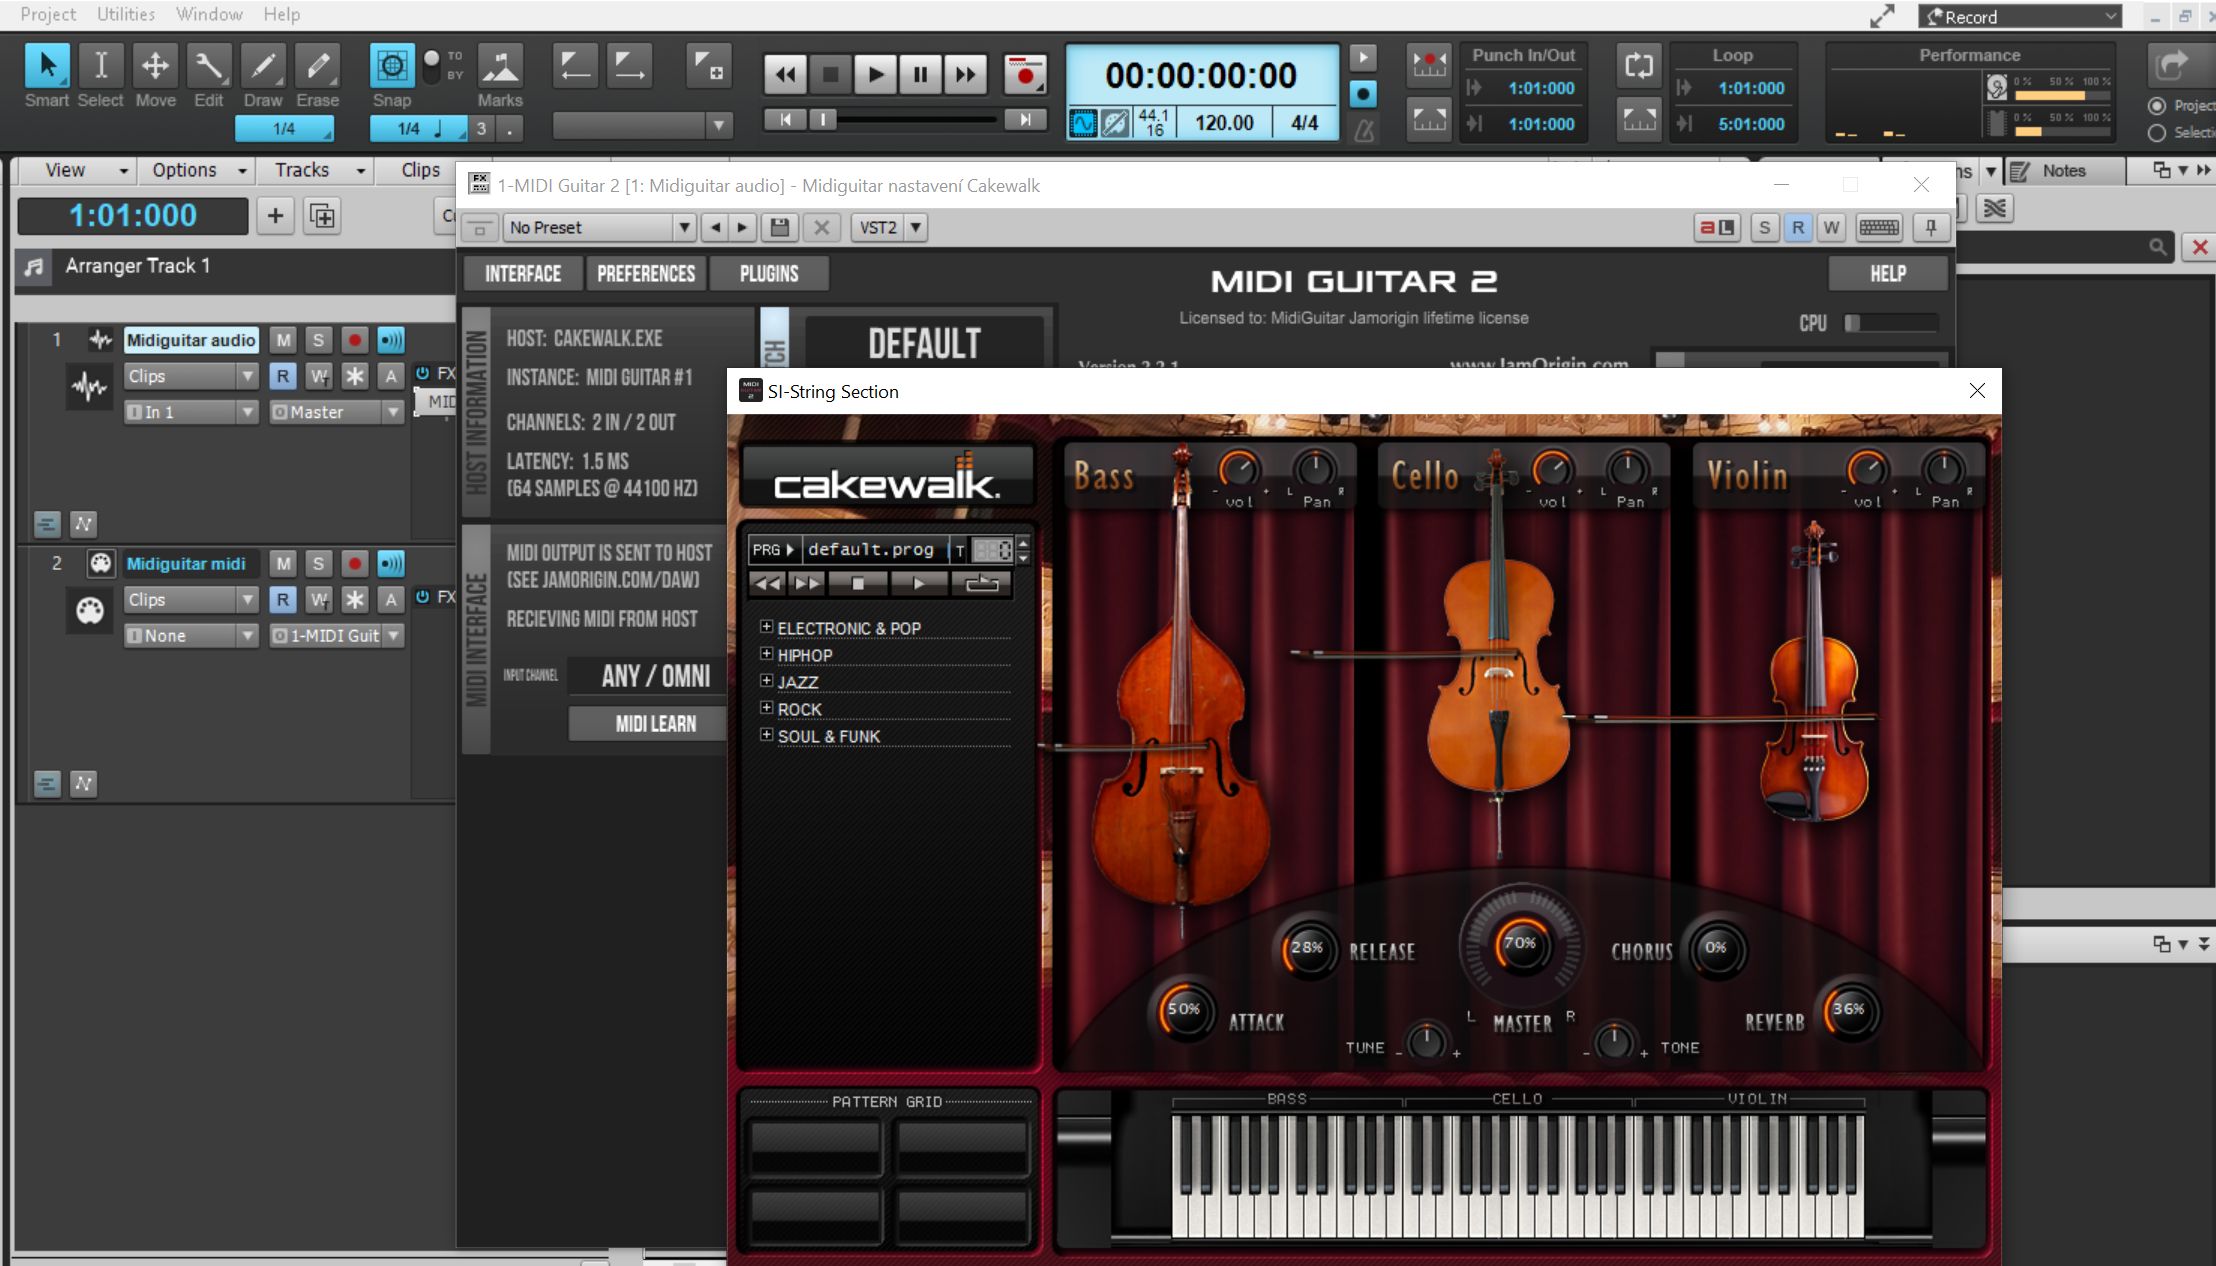Click the Master volume knob at 70%
Screen dimensions: 2216x1266
pyautogui.click(x=1520, y=943)
